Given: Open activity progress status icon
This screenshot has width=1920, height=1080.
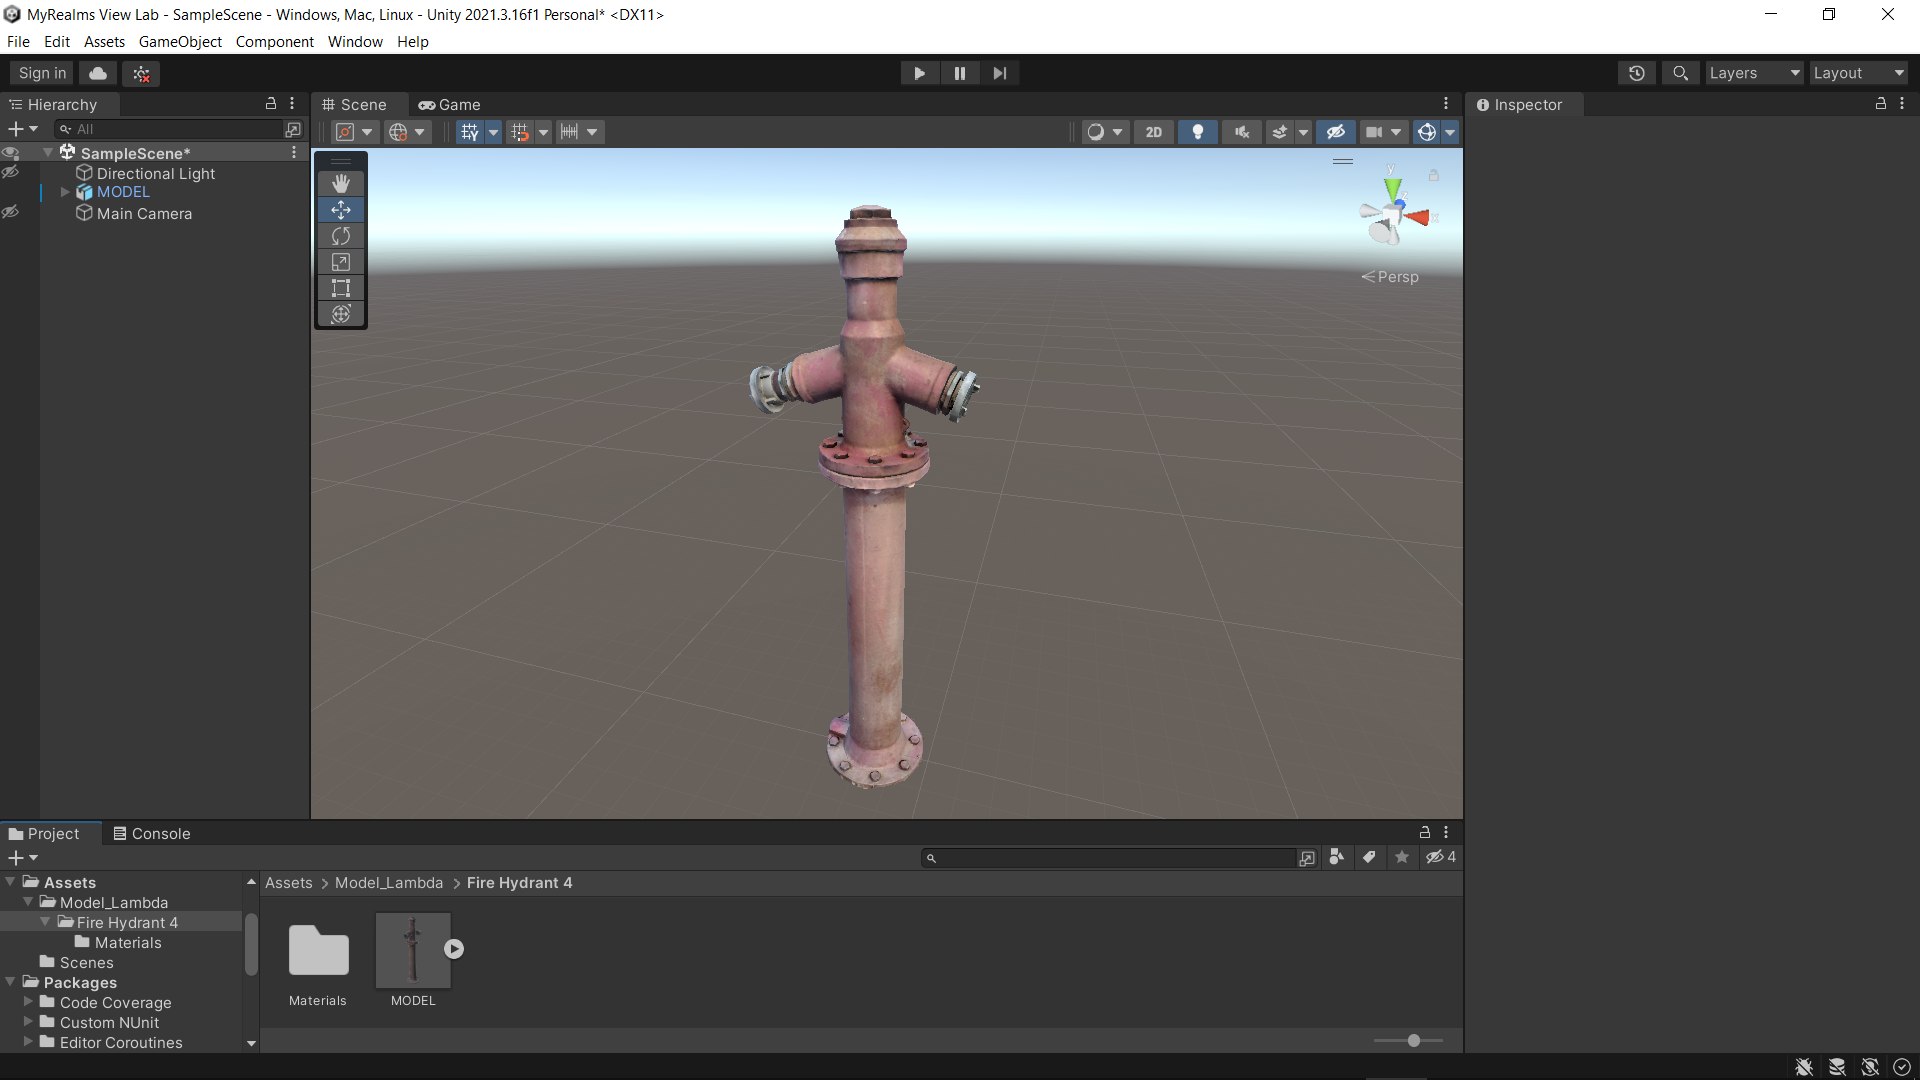Looking at the screenshot, I should tap(1902, 1067).
